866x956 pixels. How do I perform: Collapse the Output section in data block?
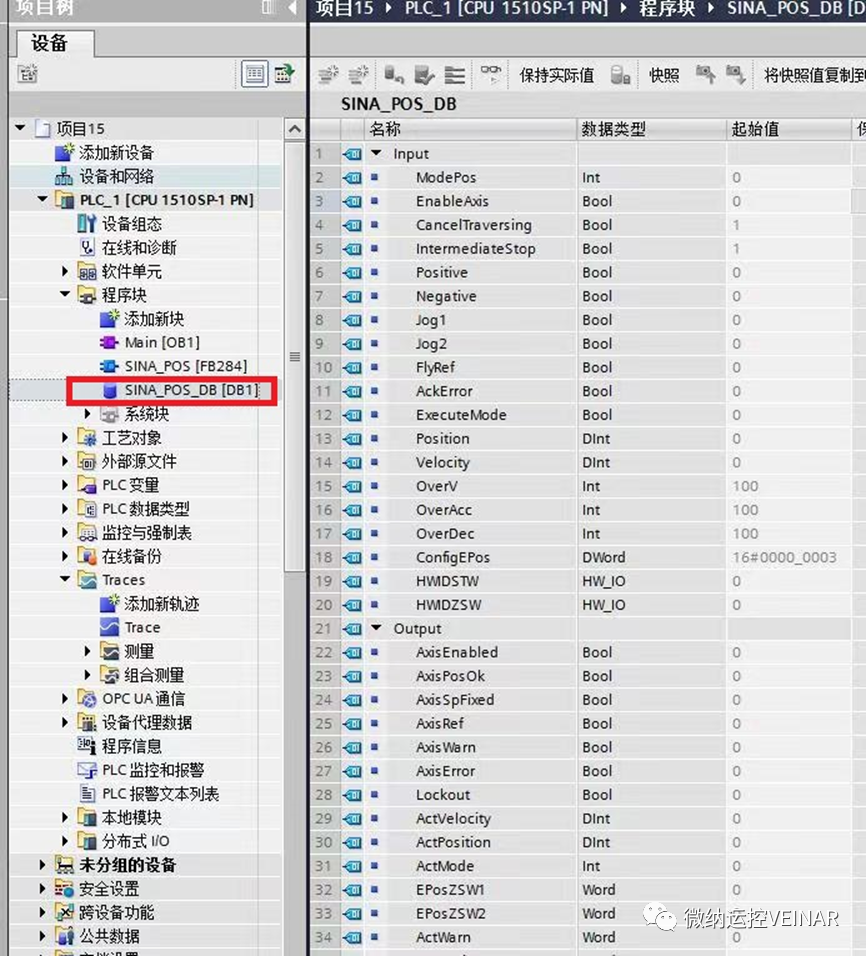point(377,629)
